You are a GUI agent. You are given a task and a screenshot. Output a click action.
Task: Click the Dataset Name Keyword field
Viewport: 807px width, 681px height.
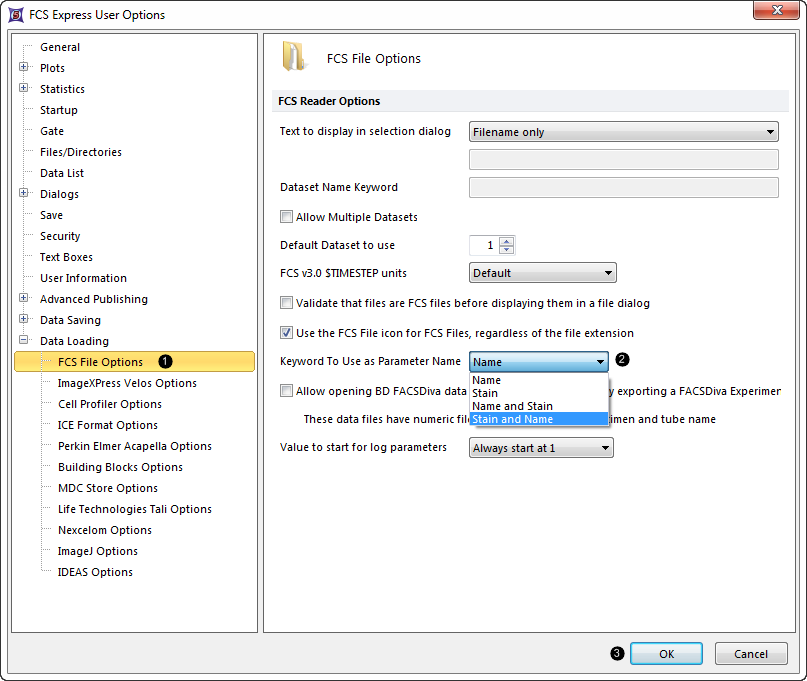[623, 188]
